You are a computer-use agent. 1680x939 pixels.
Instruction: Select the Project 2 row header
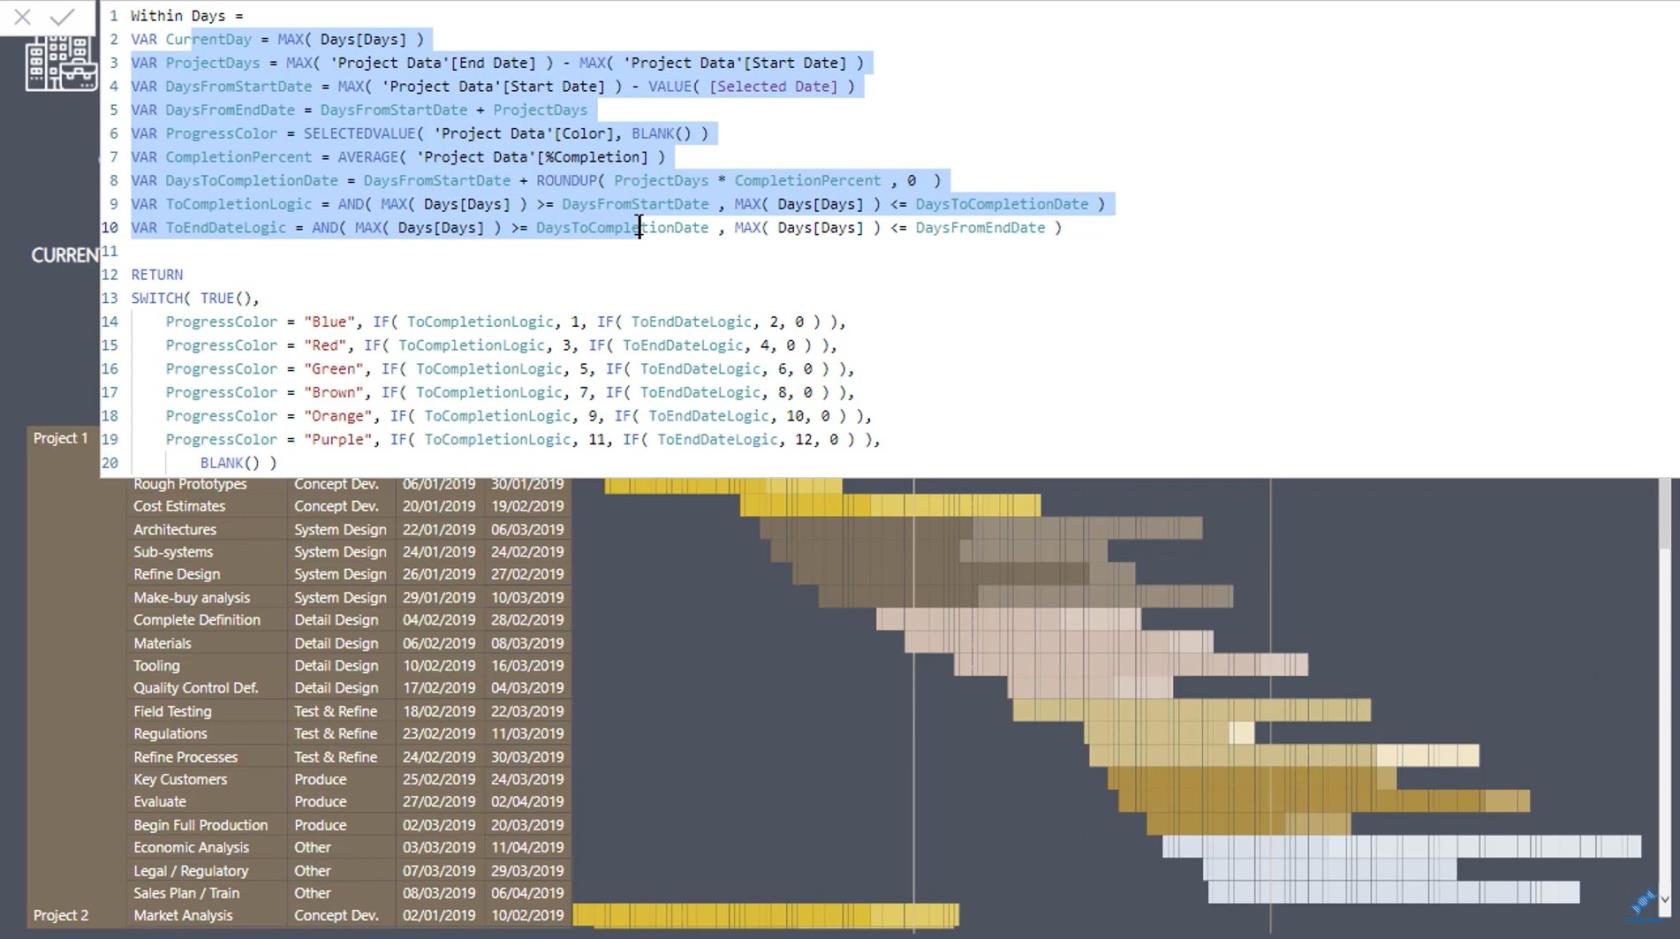[x=60, y=915]
